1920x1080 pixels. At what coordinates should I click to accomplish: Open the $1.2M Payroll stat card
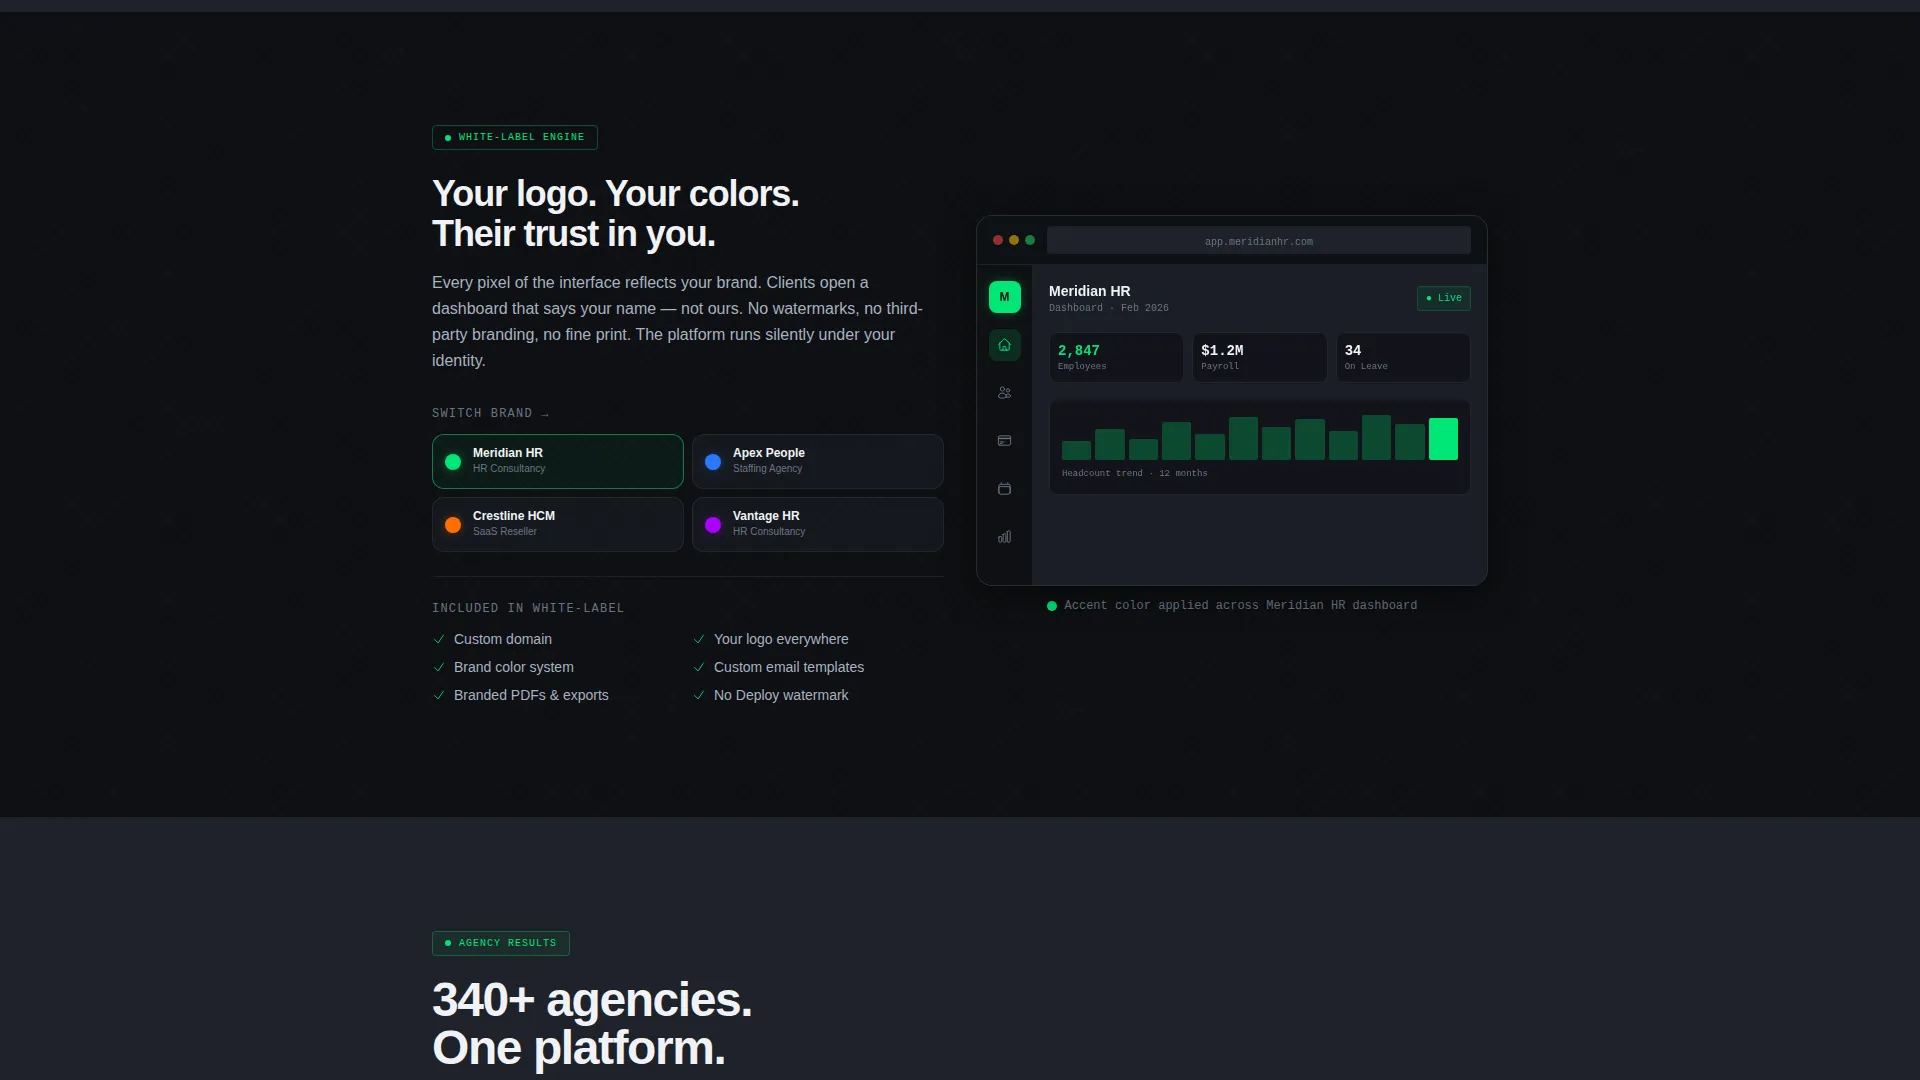pyautogui.click(x=1260, y=357)
